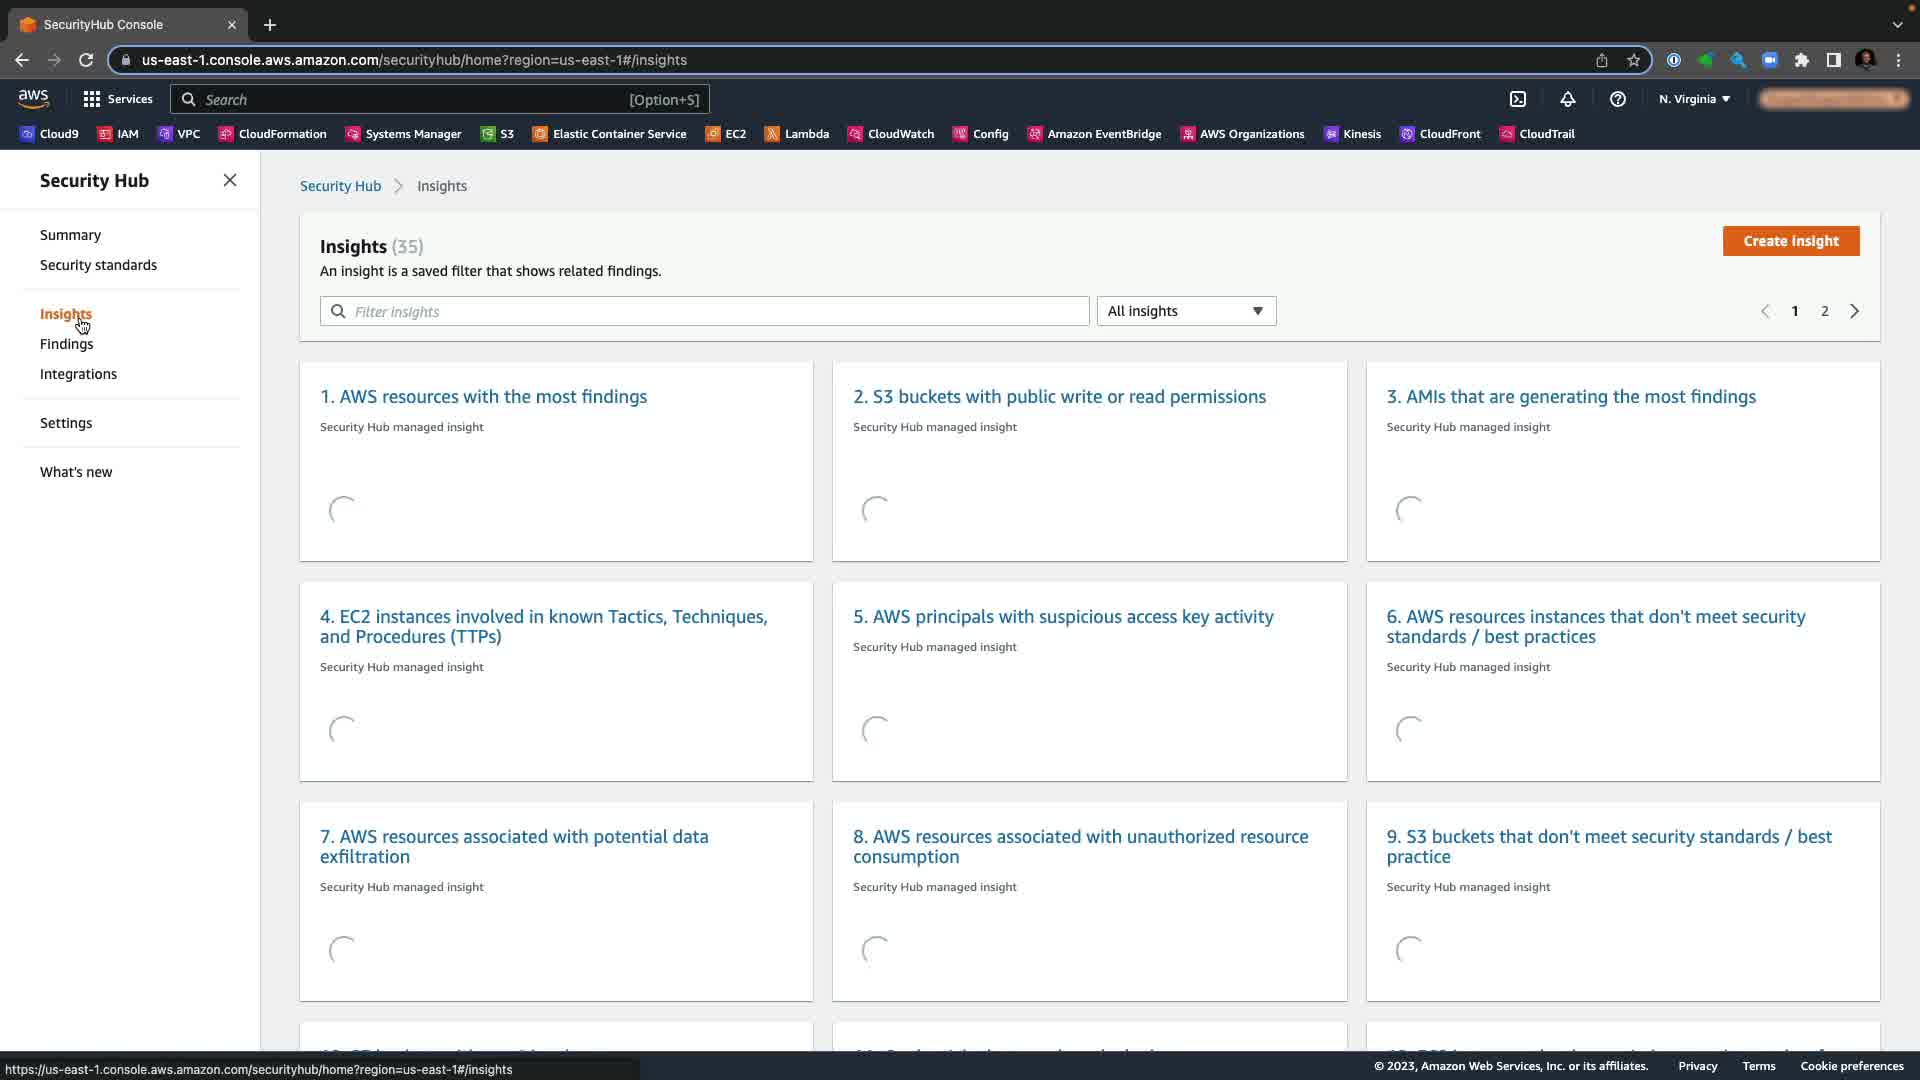The height and width of the screenshot is (1080, 1920).
Task: Open Cookie preferences in the footer
Action: 1851,1066
